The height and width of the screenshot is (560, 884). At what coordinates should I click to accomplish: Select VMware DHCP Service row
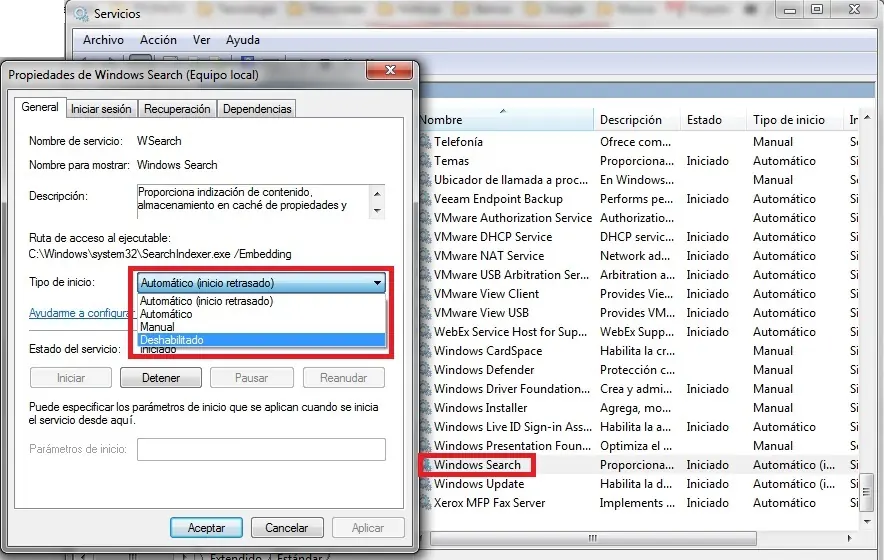(639, 237)
